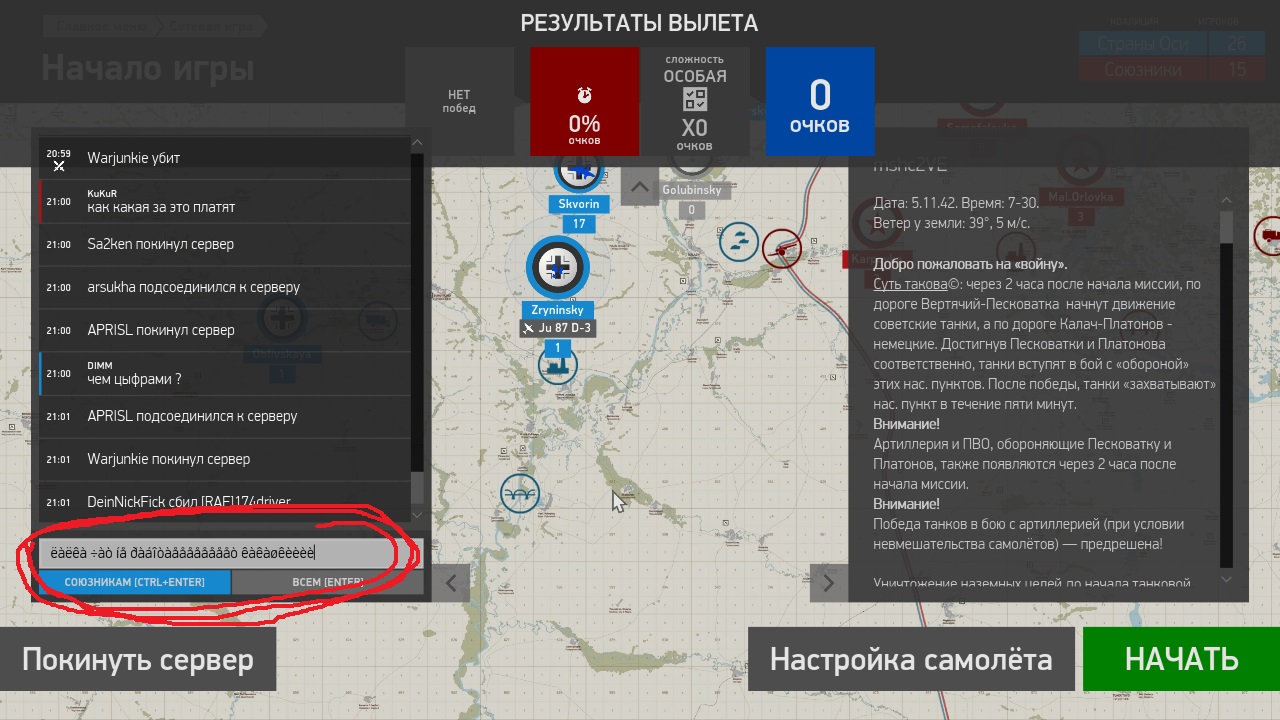Click the briefing text scroll-up arrow
Viewport: 1280px width, 720px height.
tap(1227, 201)
